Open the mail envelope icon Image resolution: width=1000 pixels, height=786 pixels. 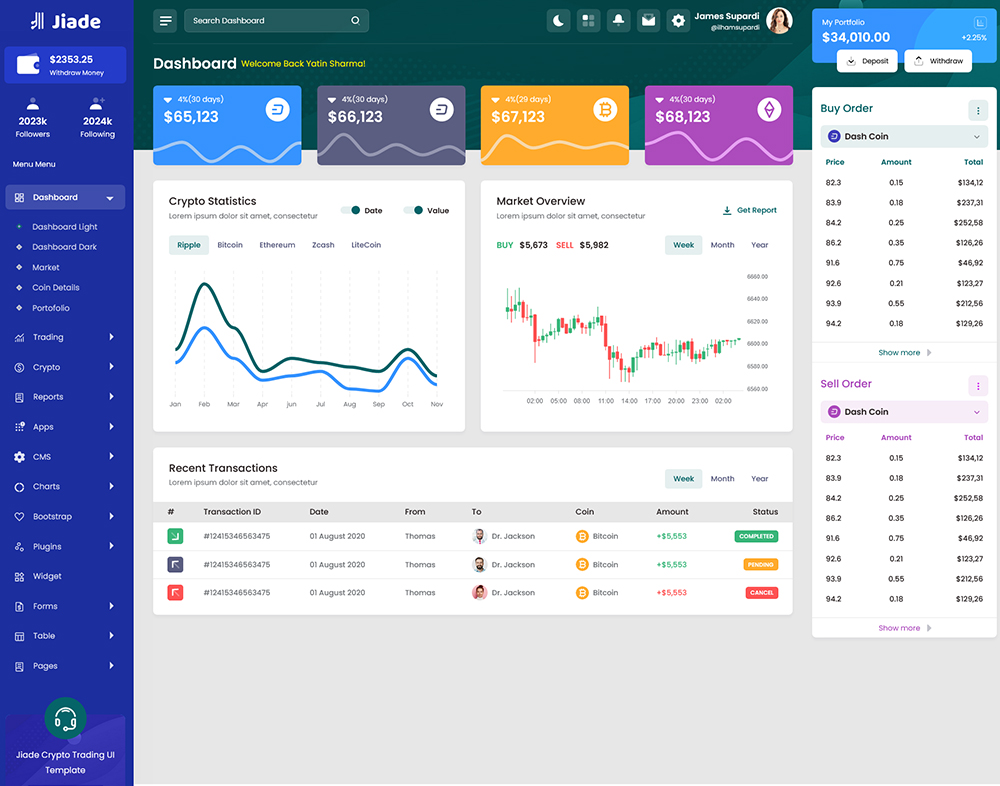coord(648,20)
